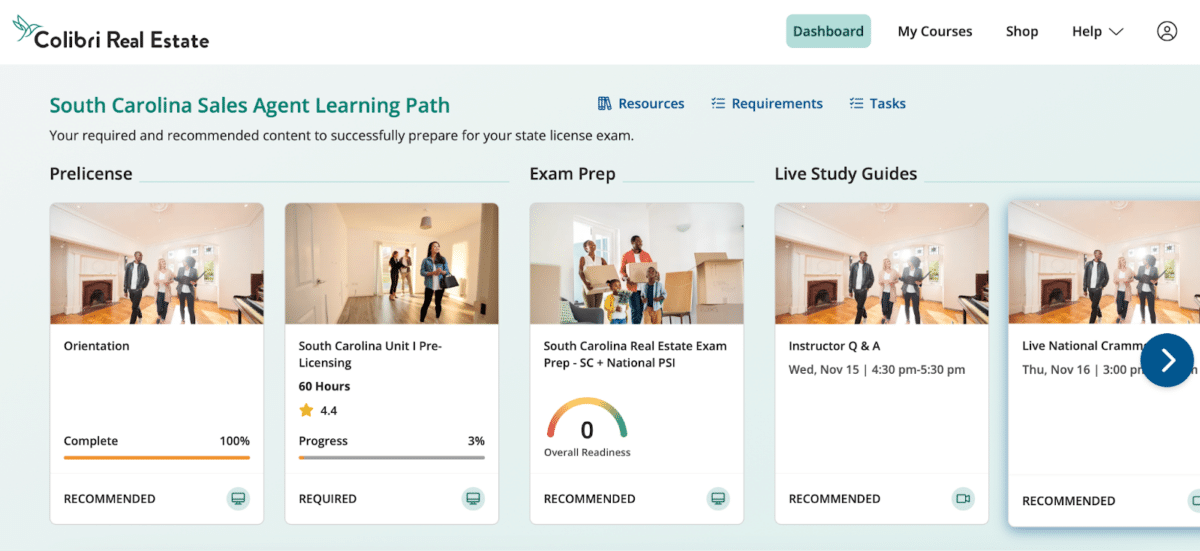Click the 'Live Study Guides' section heading
1200x551 pixels.
click(x=846, y=173)
